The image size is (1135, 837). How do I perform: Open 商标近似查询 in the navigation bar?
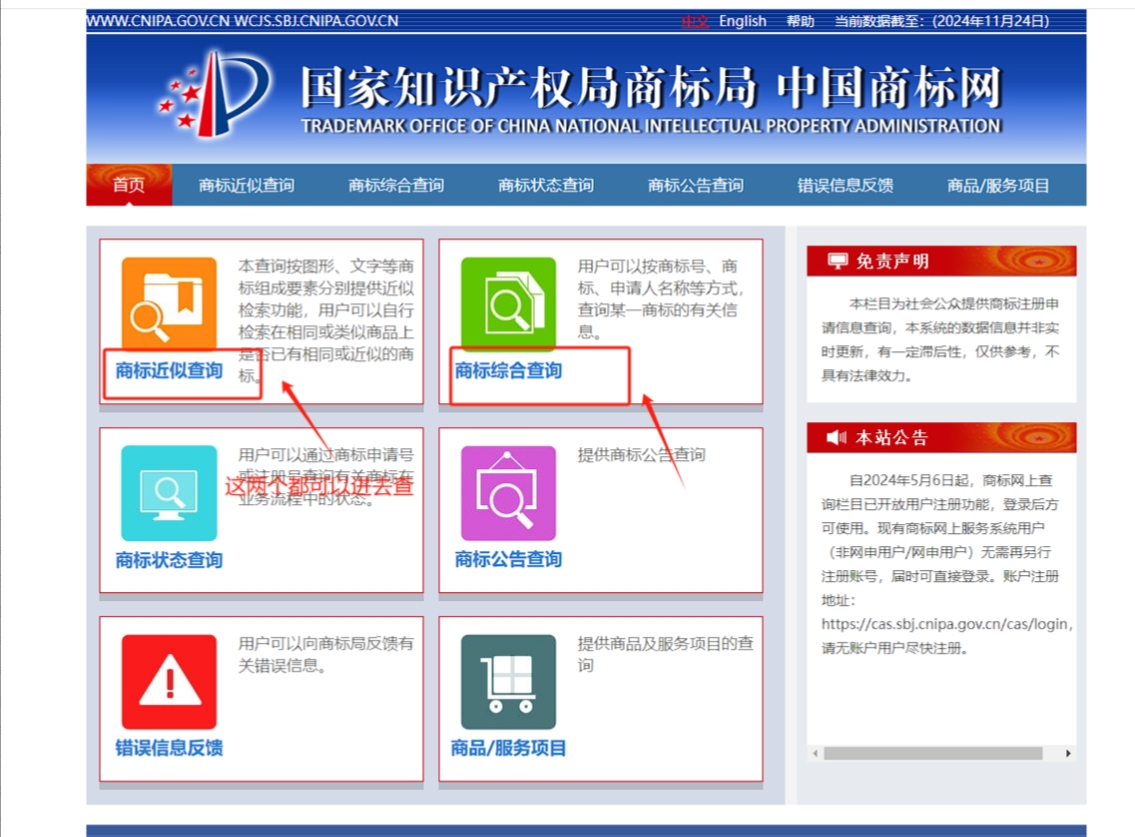246,185
